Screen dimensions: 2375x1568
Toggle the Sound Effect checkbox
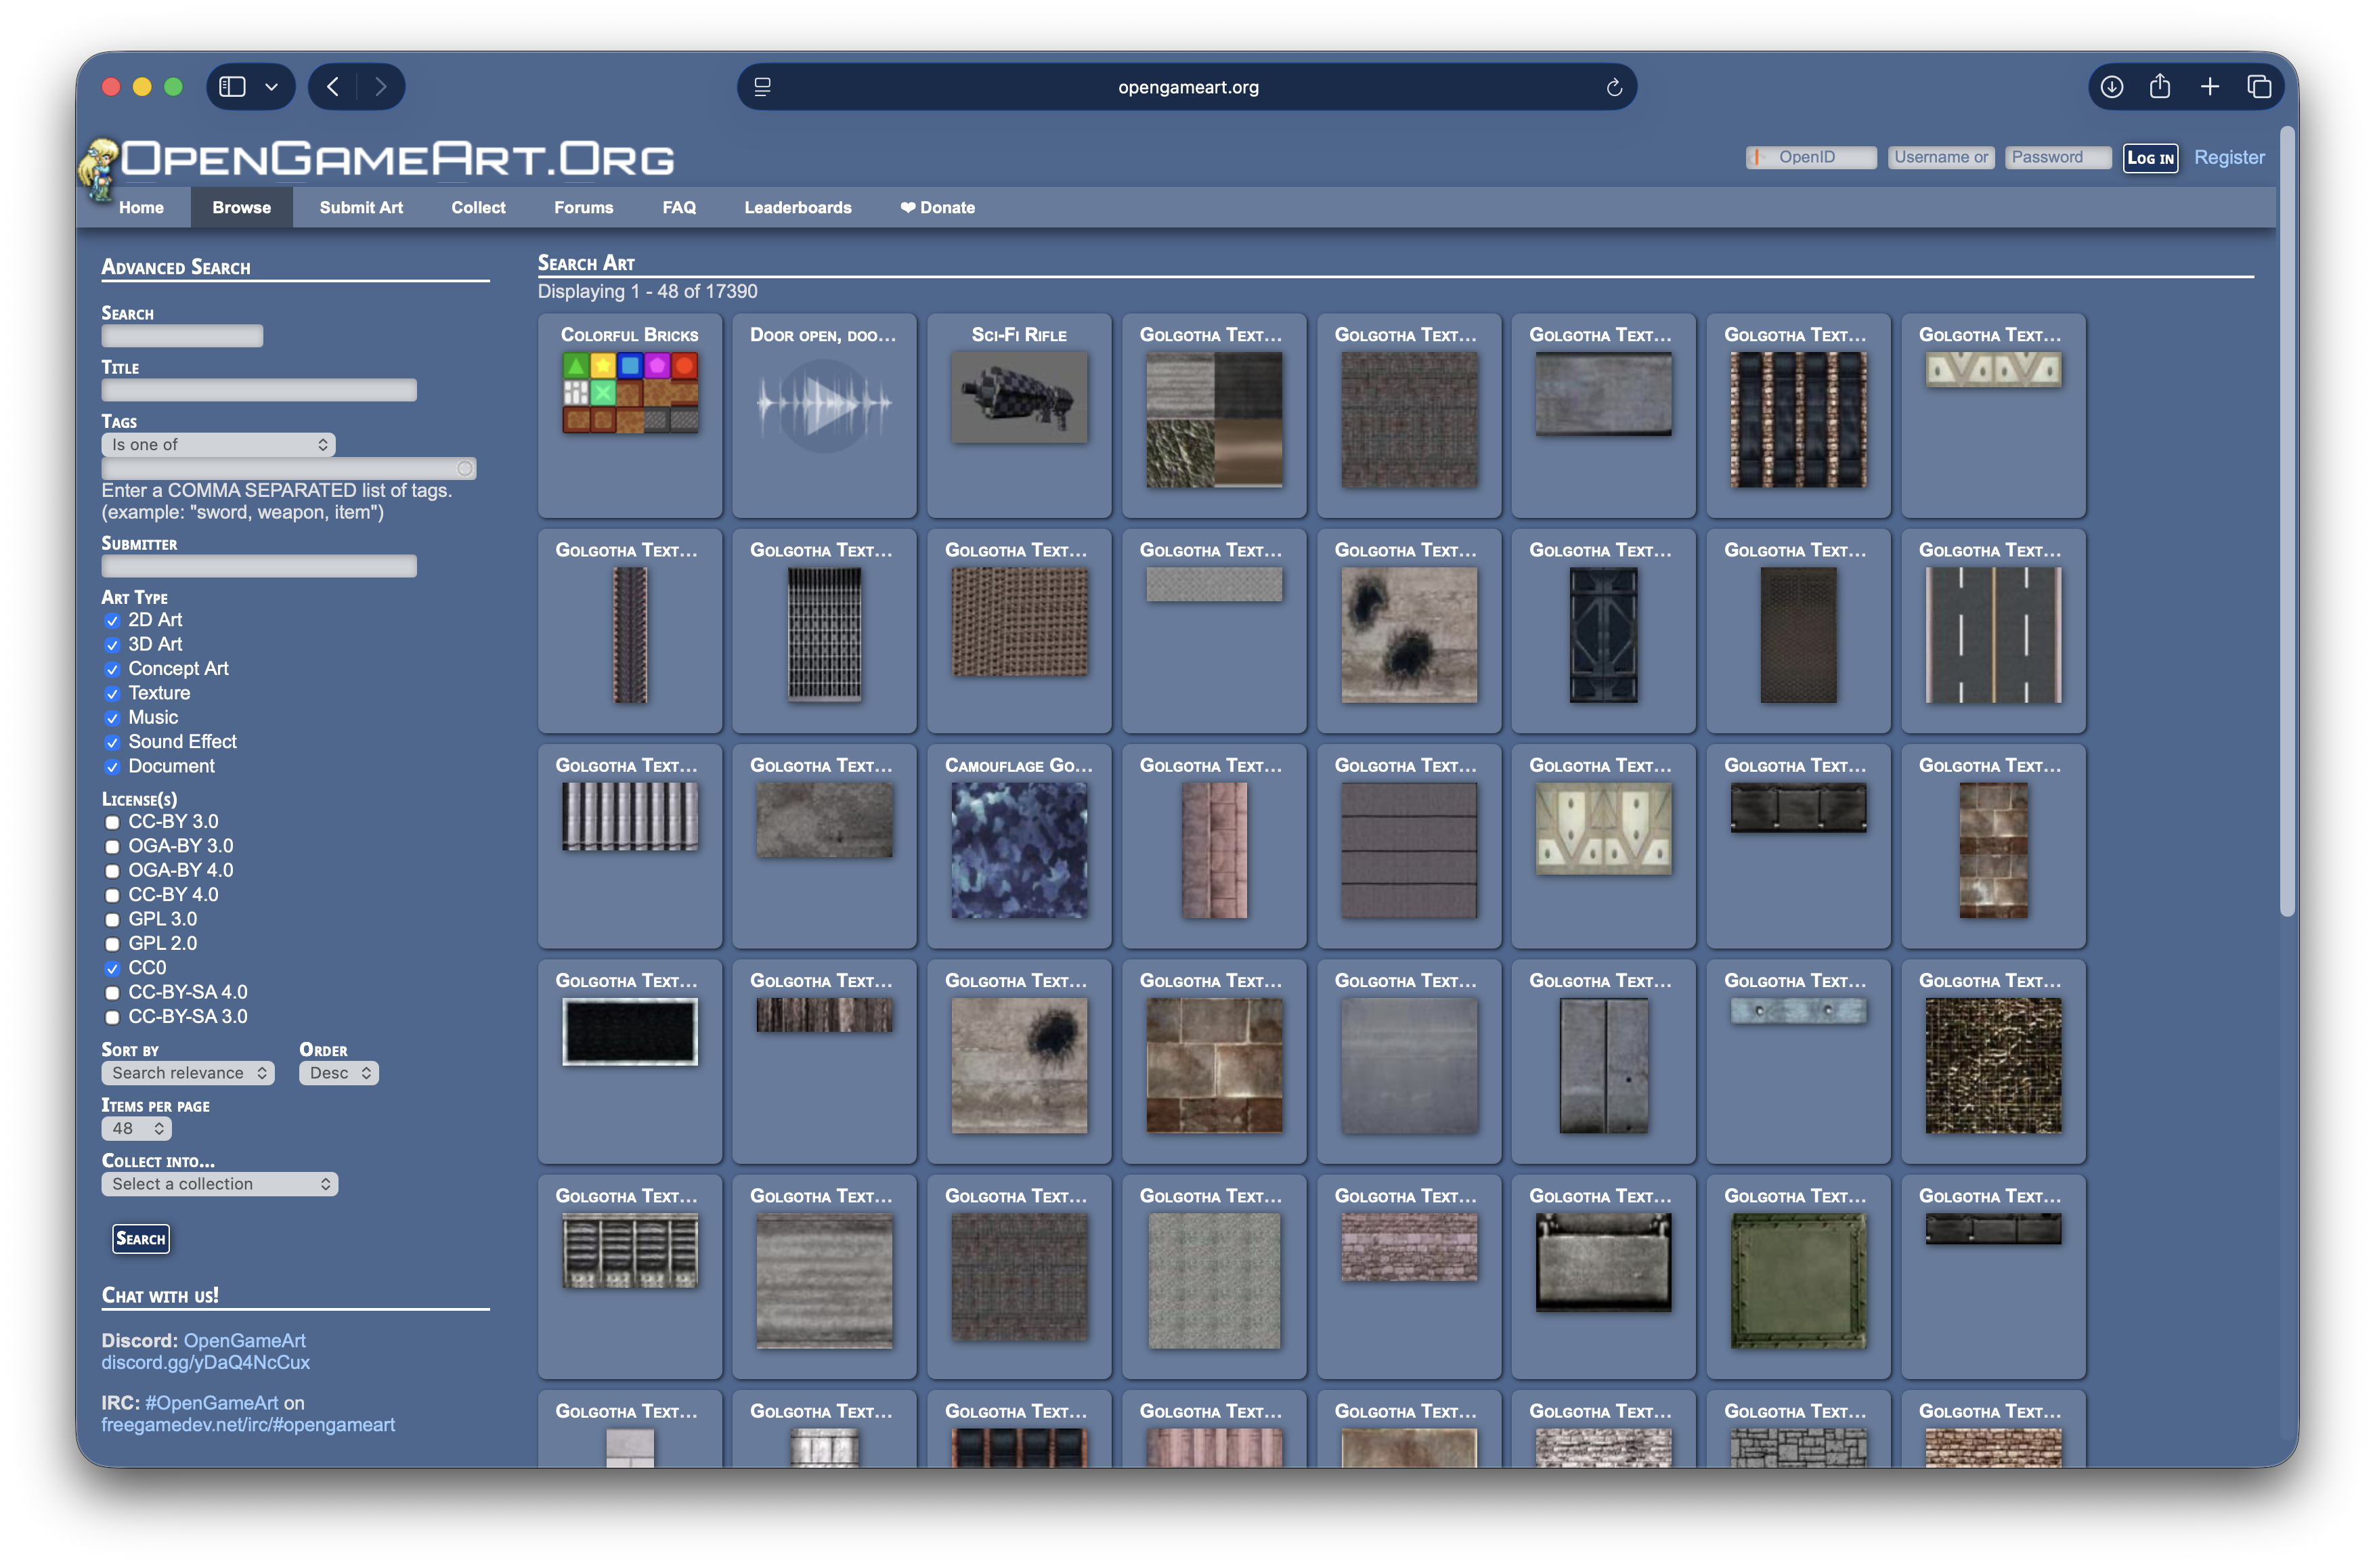point(112,743)
